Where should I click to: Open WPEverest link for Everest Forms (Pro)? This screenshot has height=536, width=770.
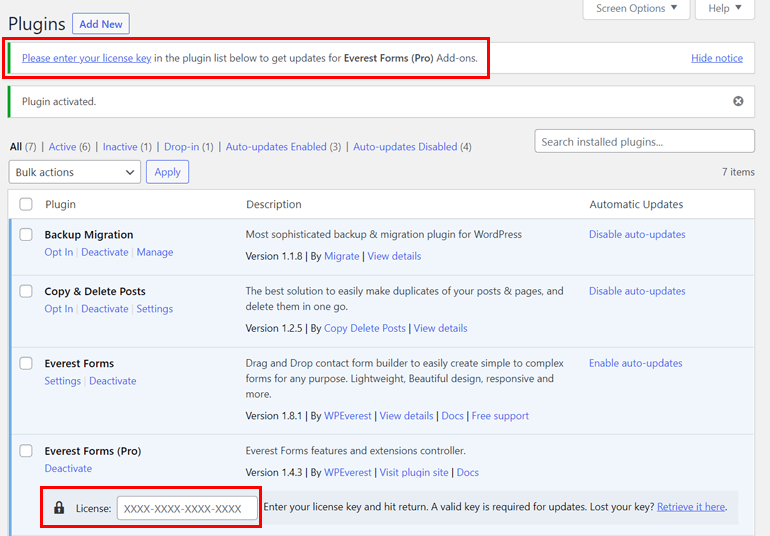348,472
